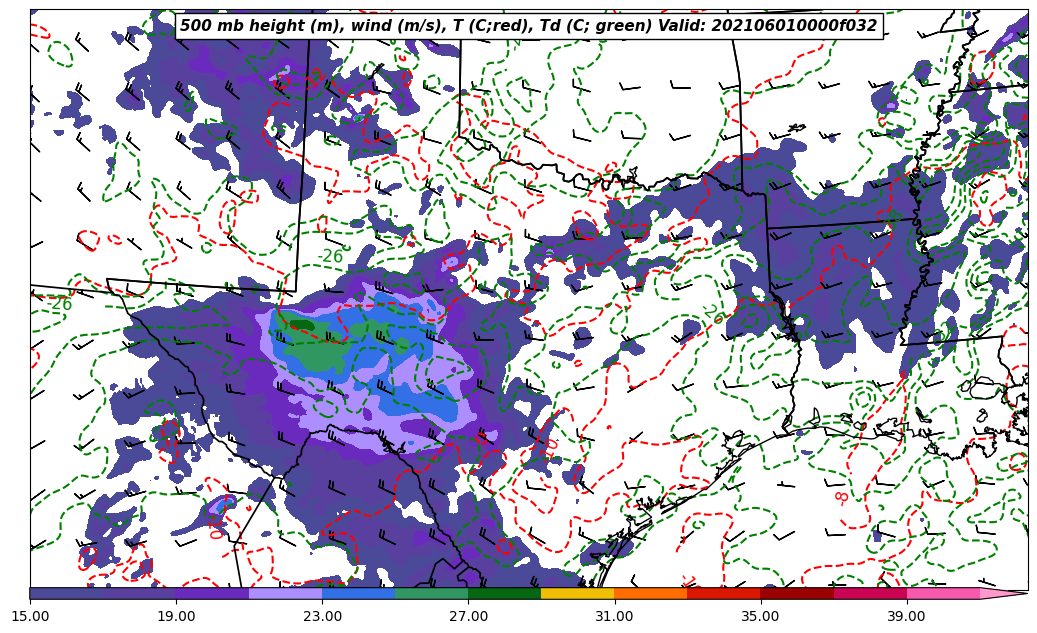
Task: Click the colorbar tick label 27.00
Action: 468,616
